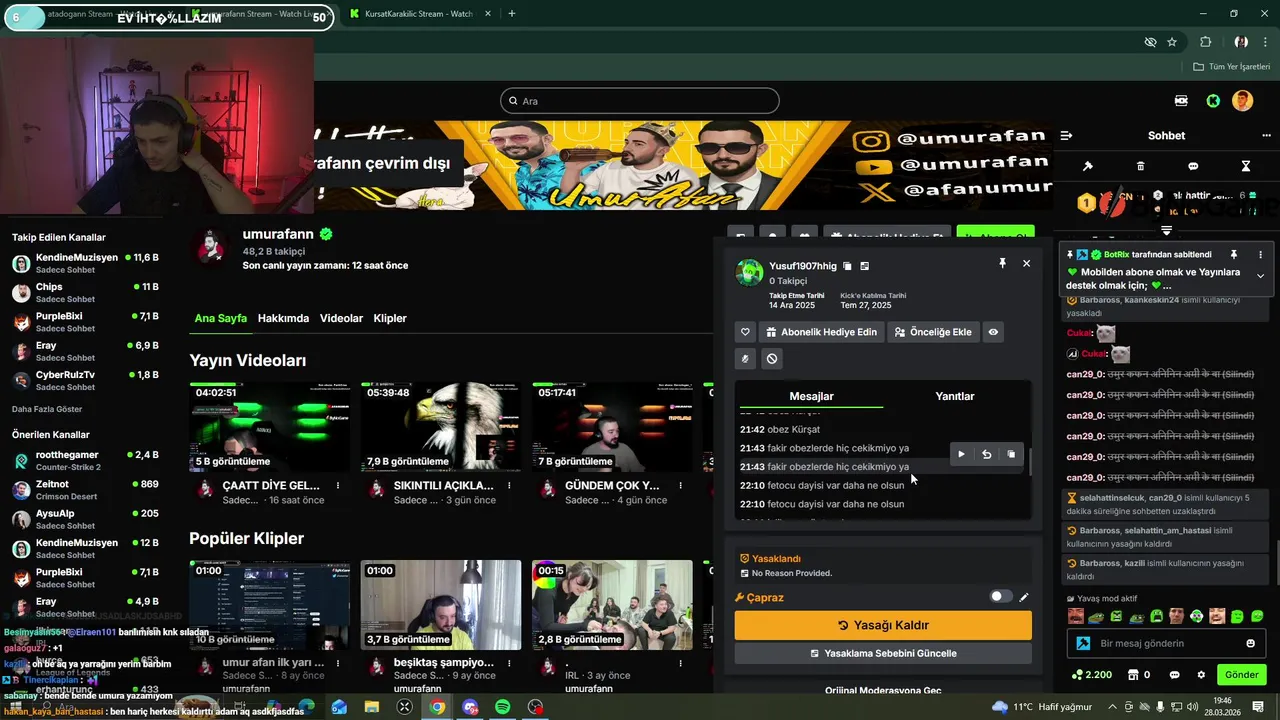Click the 2.200 channel points icon
Image resolution: width=1280 pixels, height=720 pixels.
pyautogui.click(x=1077, y=675)
